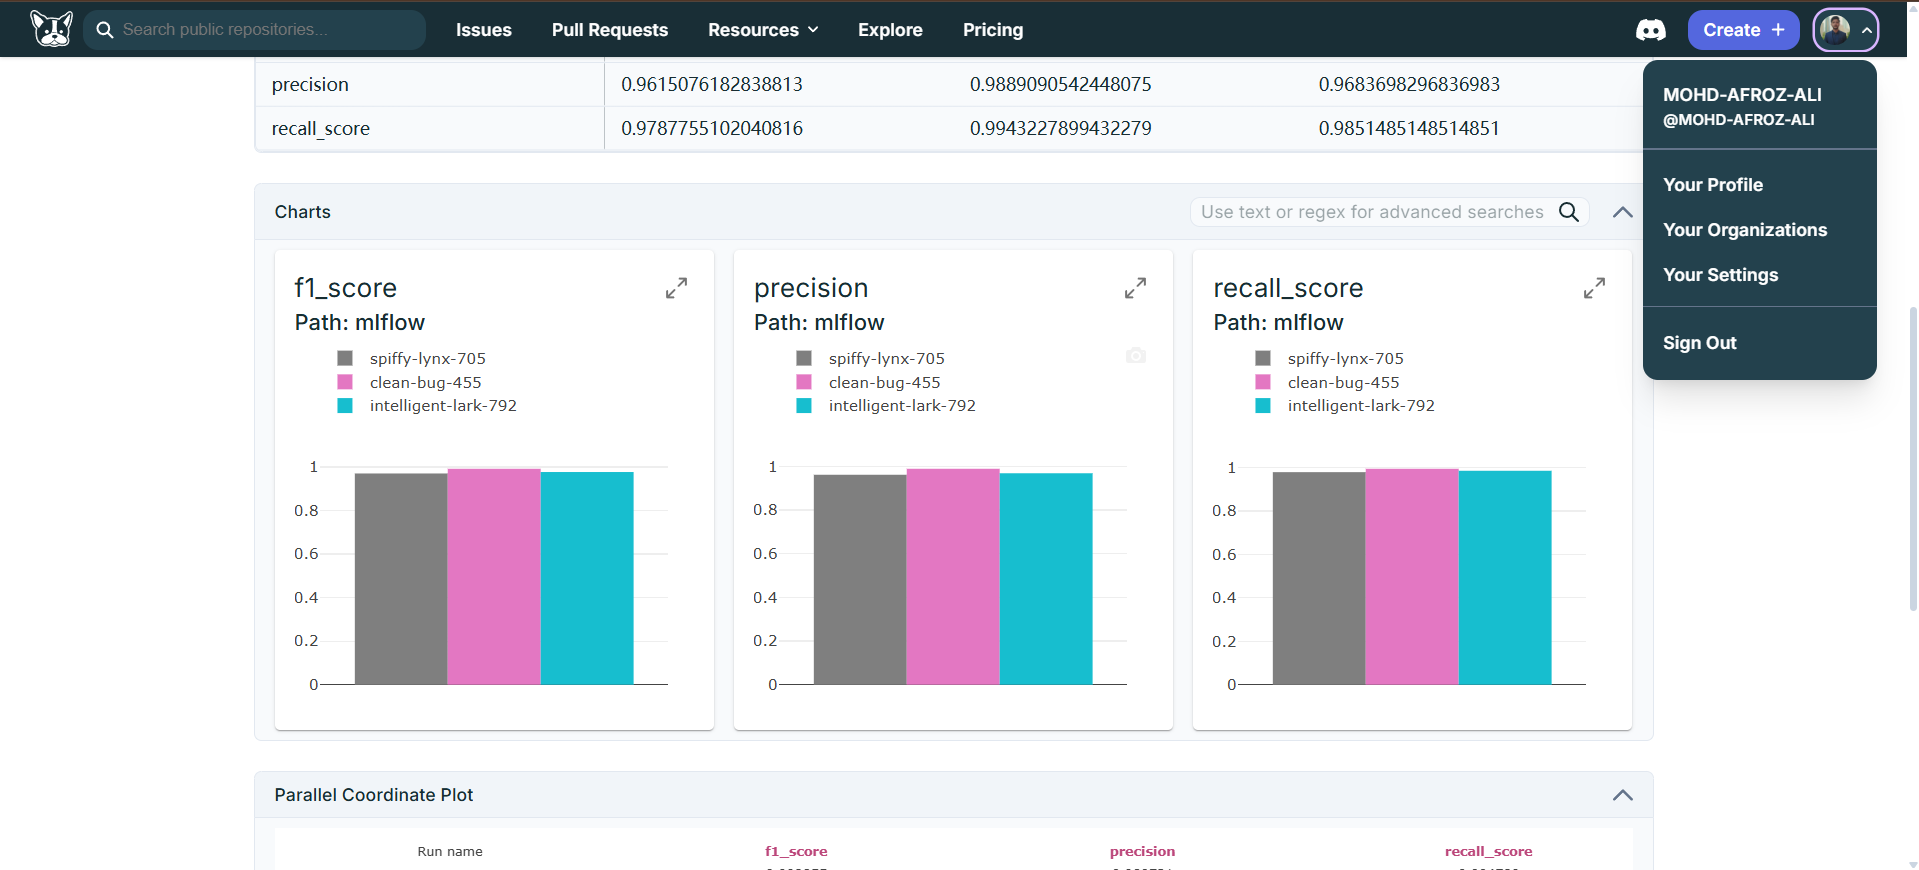Toggle intelligent-lark-792 in recall_score legend
The image size is (1919, 870).
click(1360, 406)
